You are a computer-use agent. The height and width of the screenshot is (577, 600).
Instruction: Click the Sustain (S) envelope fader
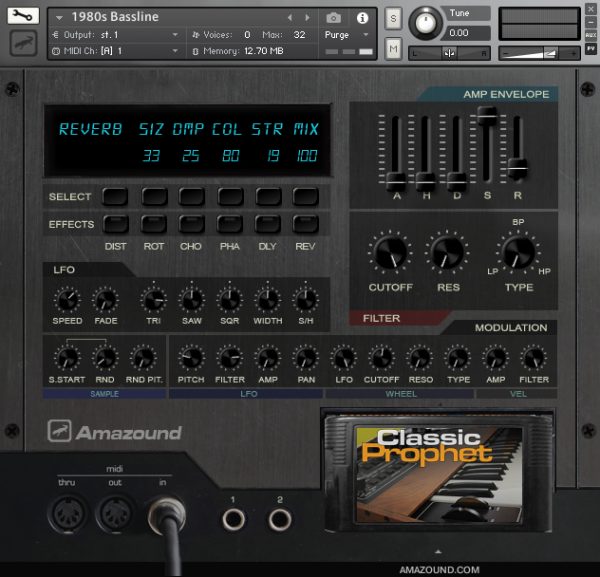487,115
